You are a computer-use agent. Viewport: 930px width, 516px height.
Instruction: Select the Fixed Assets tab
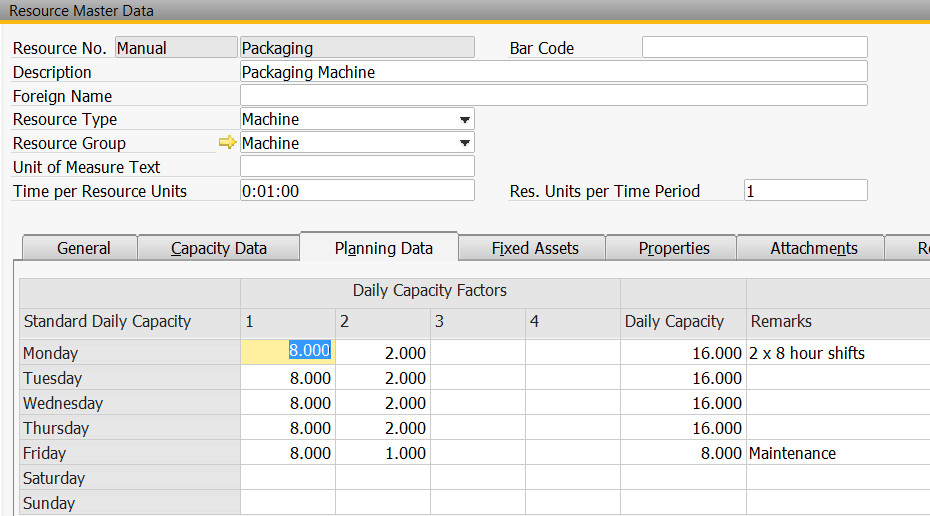click(x=535, y=248)
